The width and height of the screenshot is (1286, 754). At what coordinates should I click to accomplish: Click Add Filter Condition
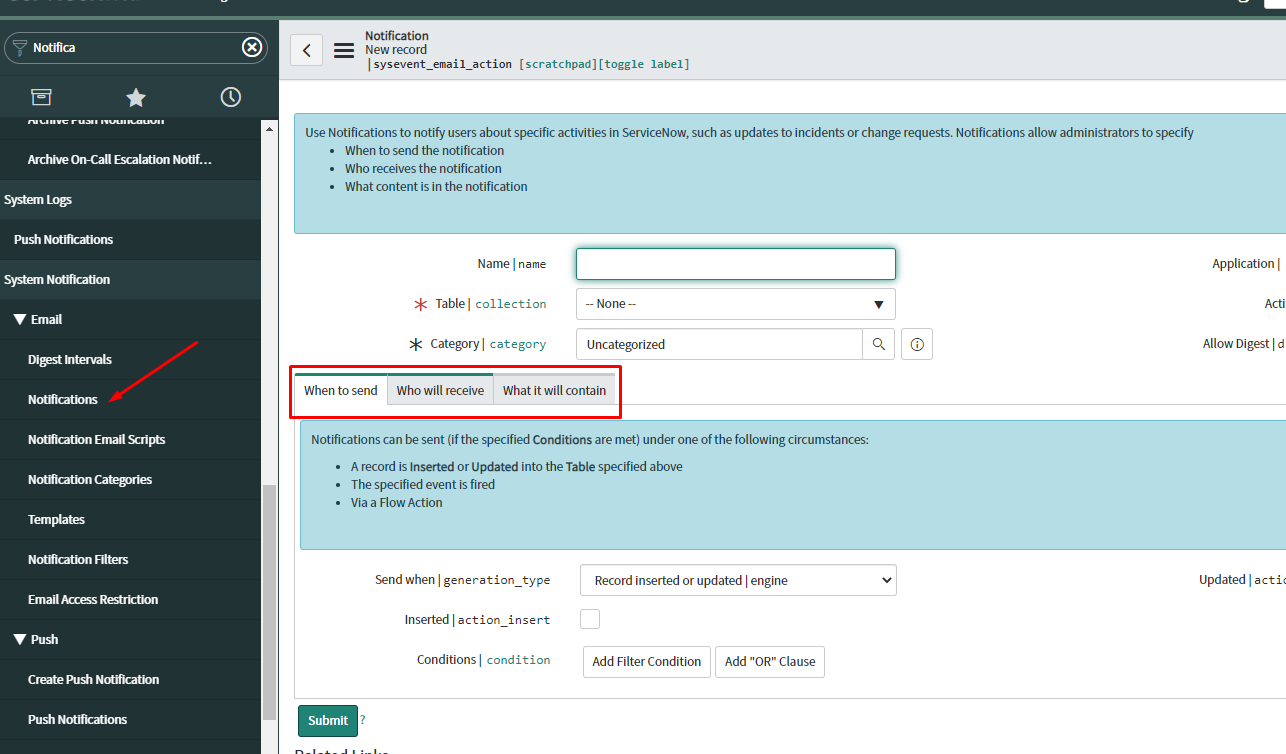tap(646, 661)
